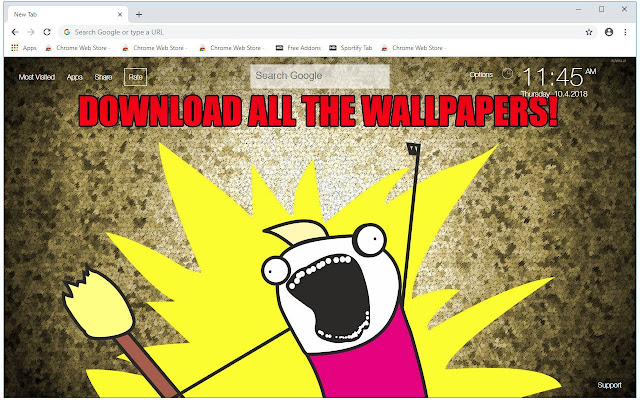Viewport: 640px width, 400px height.
Task: Open the first Chrome Web Store bookmark
Action: tap(78, 48)
